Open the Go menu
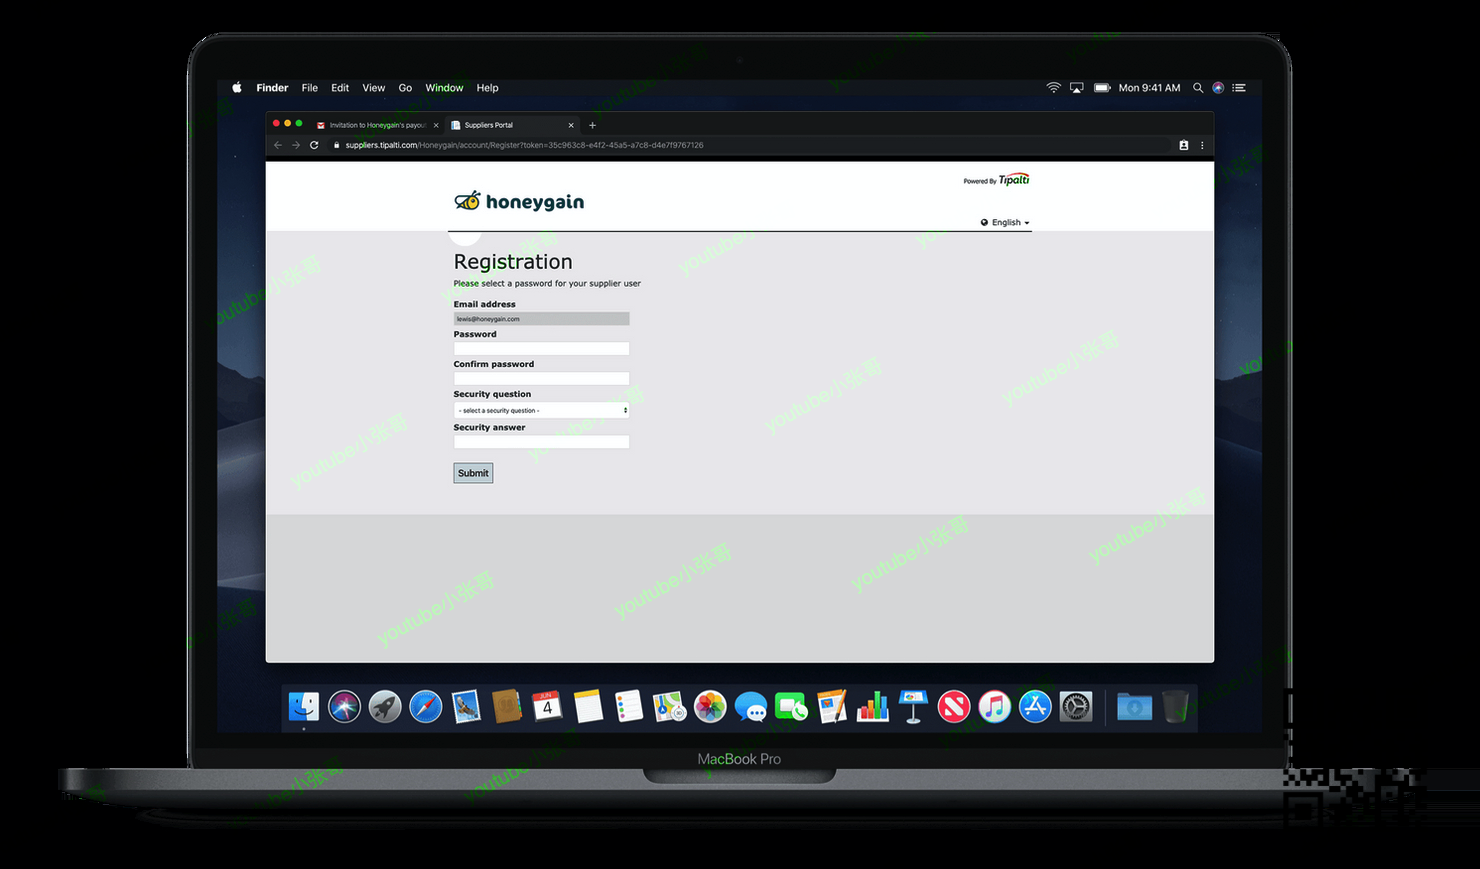Screen dimensions: 1480x869 pyautogui.click(x=405, y=88)
